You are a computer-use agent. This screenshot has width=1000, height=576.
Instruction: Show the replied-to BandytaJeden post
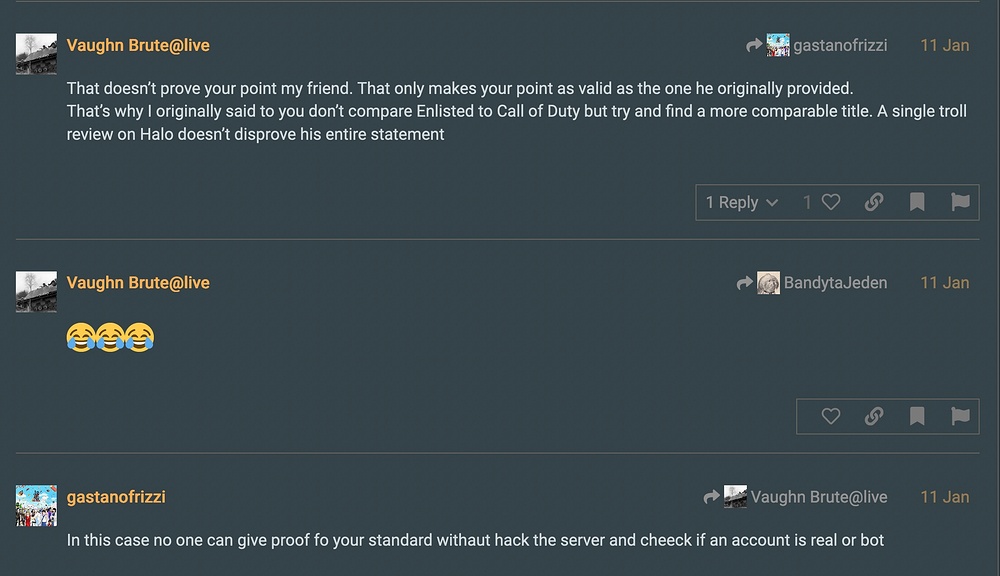point(812,283)
